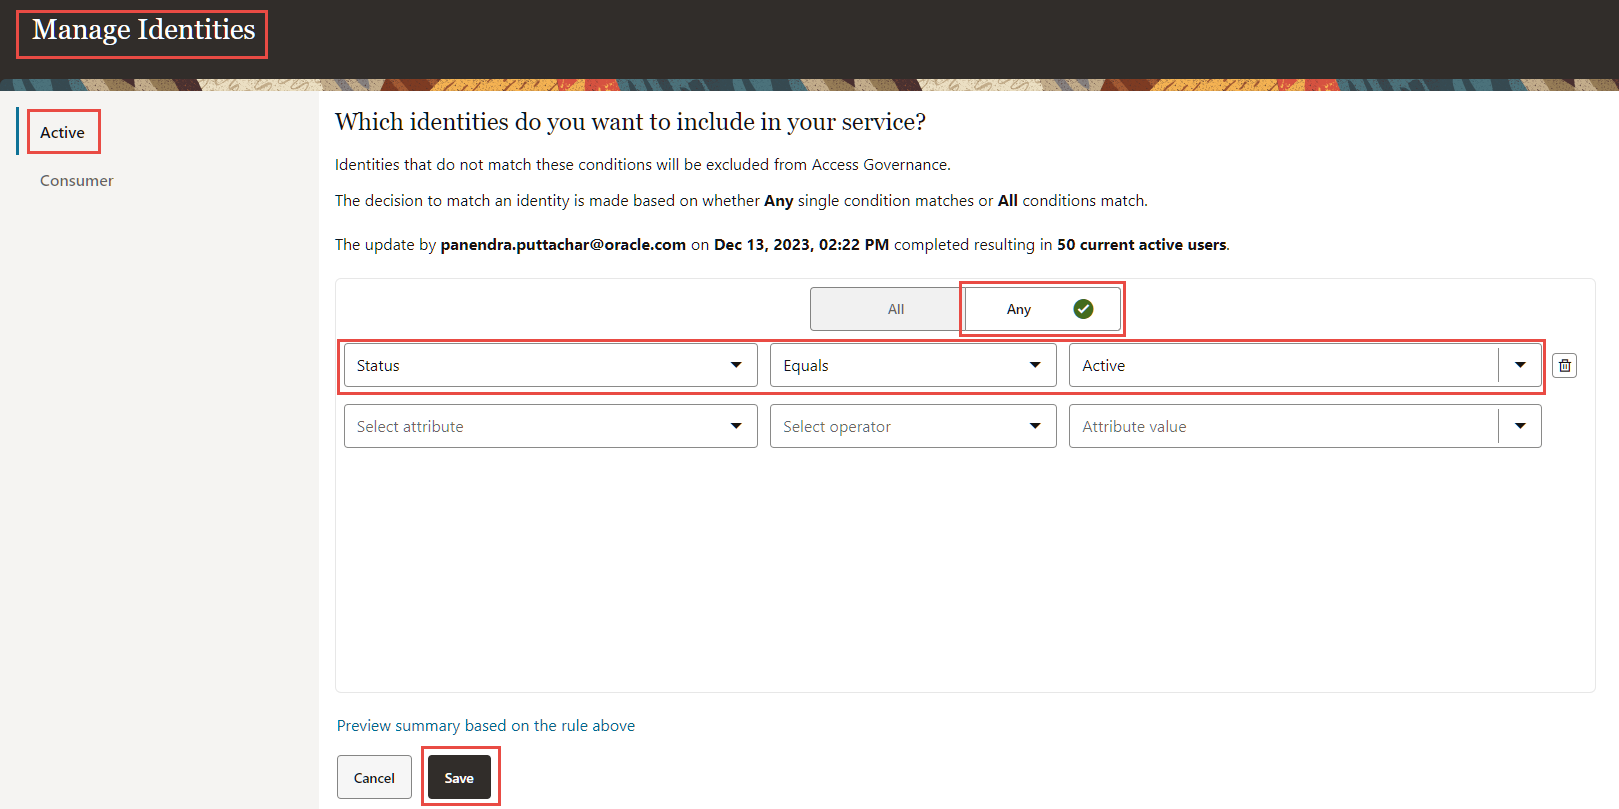Click the Attribute value input field
1619x809 pixels.
(1284, 426)
